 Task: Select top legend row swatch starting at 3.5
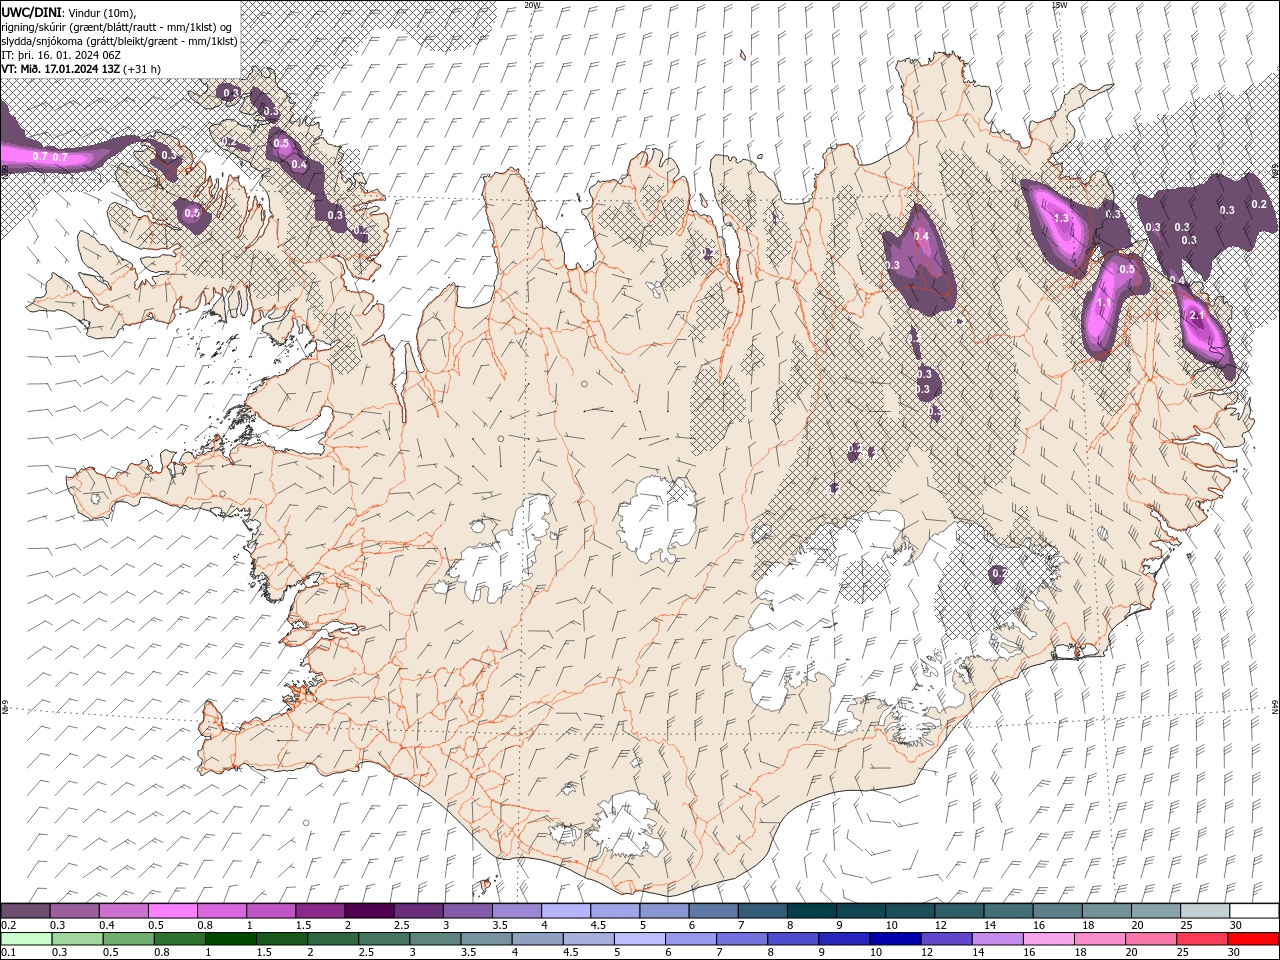tap(516, 911)
